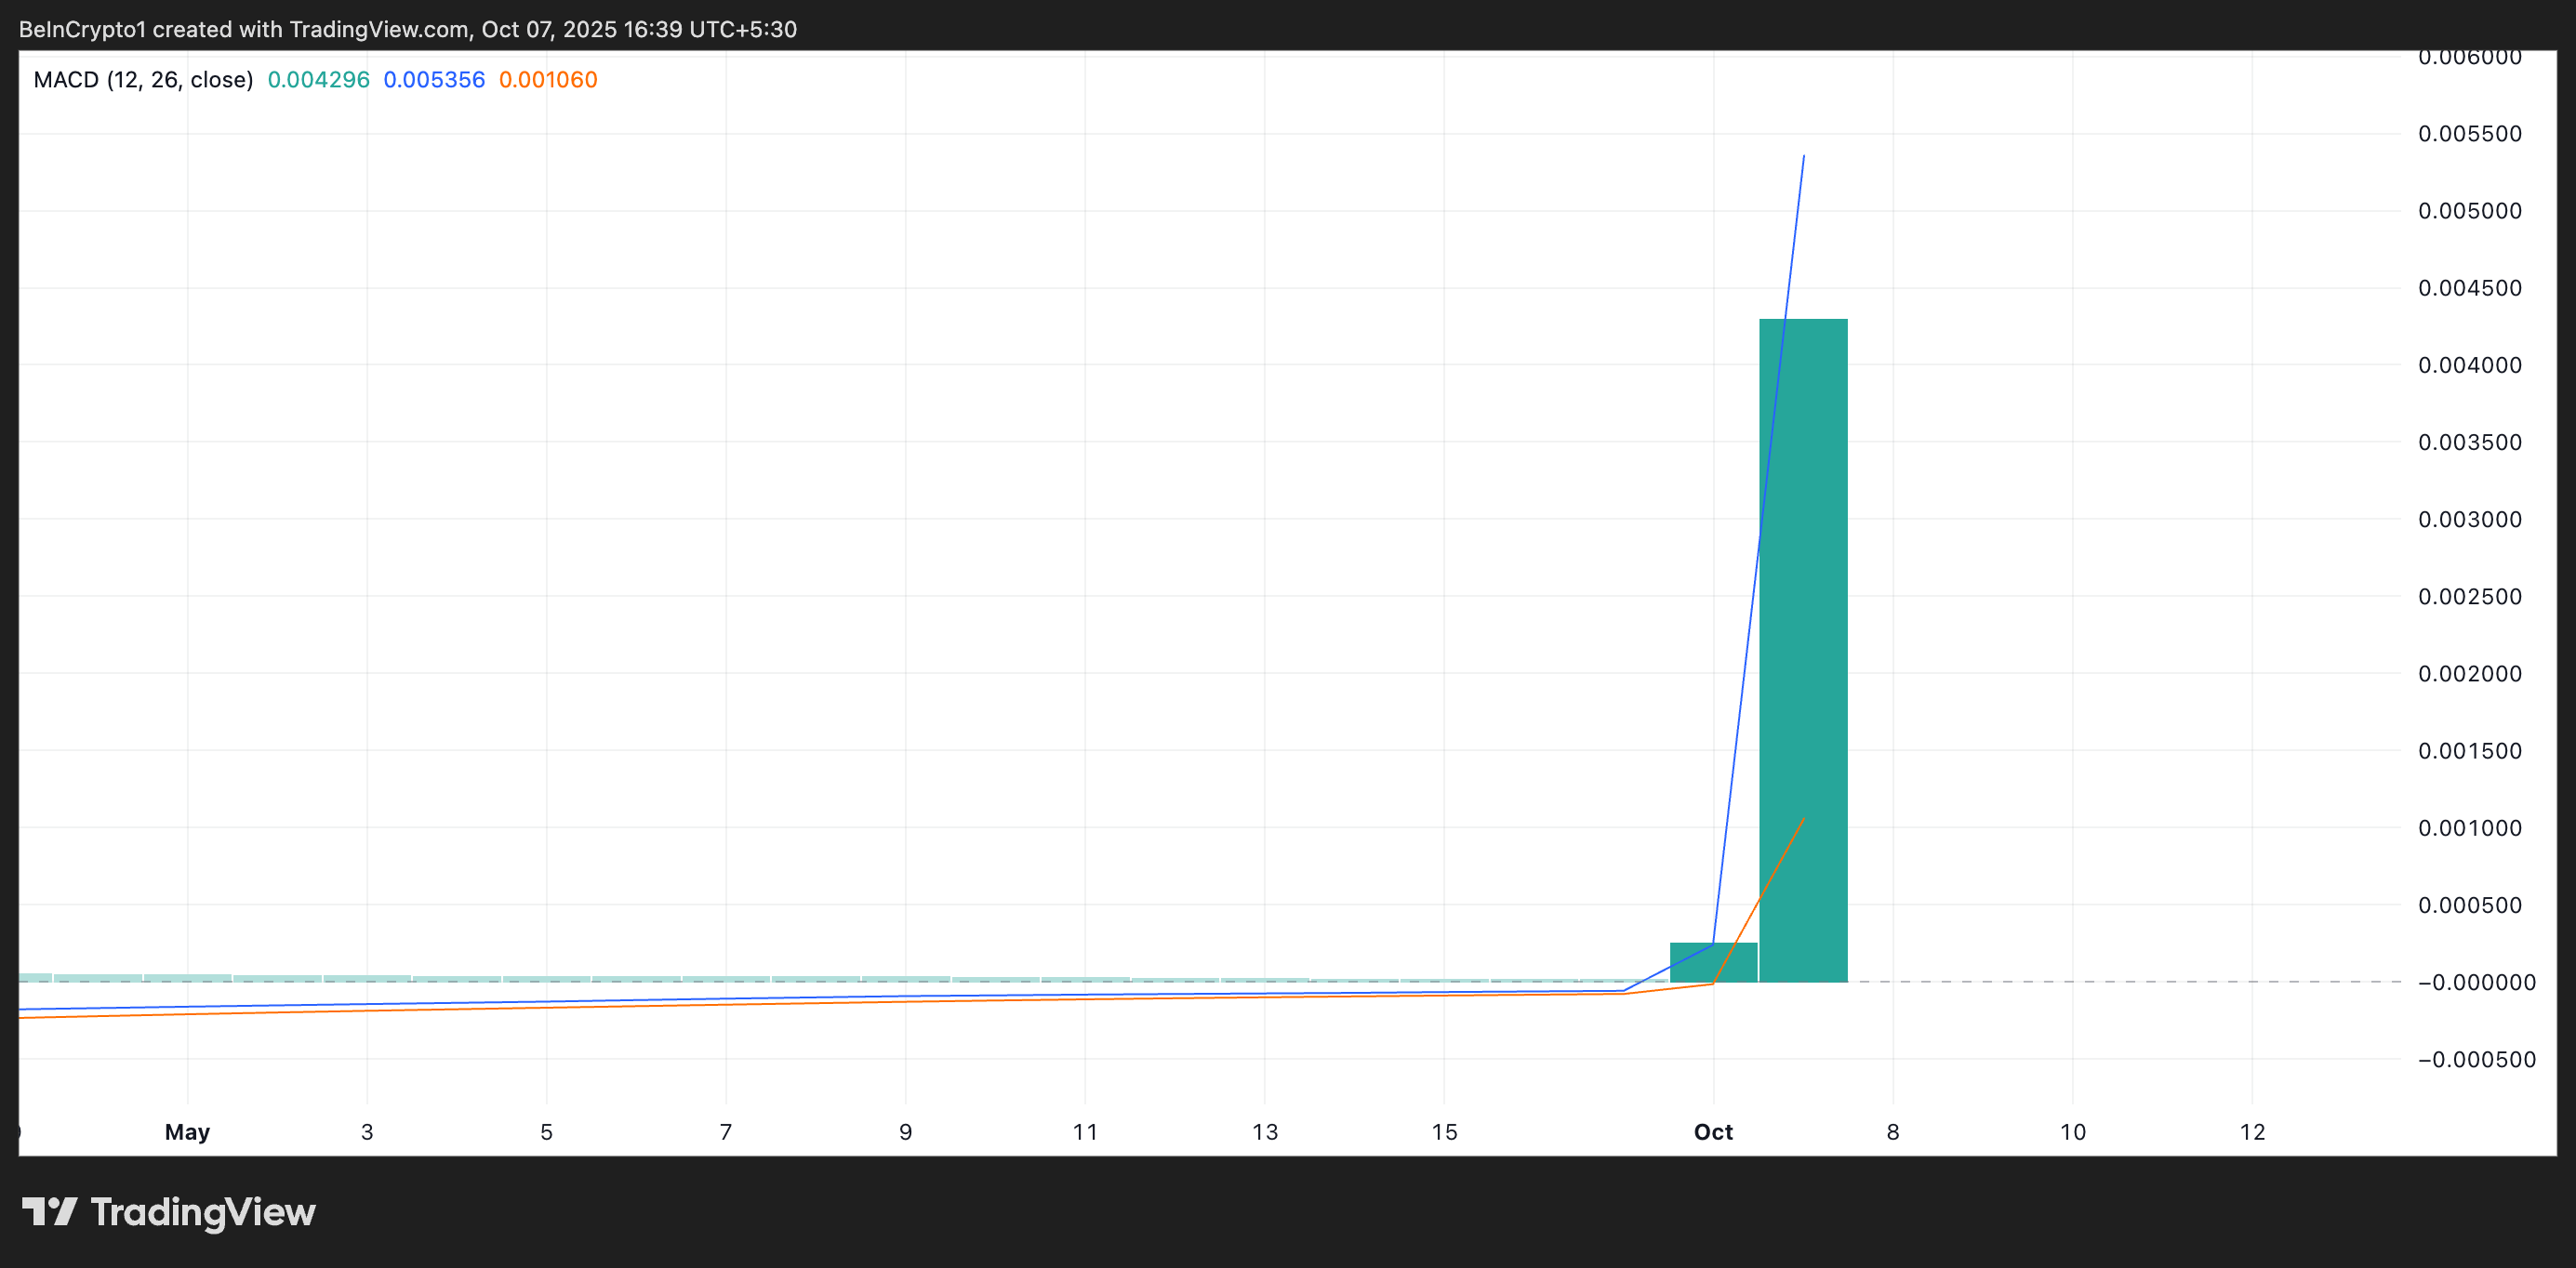The width and height of the screenshot is (2576, 1268).
Task: Click the 0.003000 price scale label
Action: tap(2469, 520)
